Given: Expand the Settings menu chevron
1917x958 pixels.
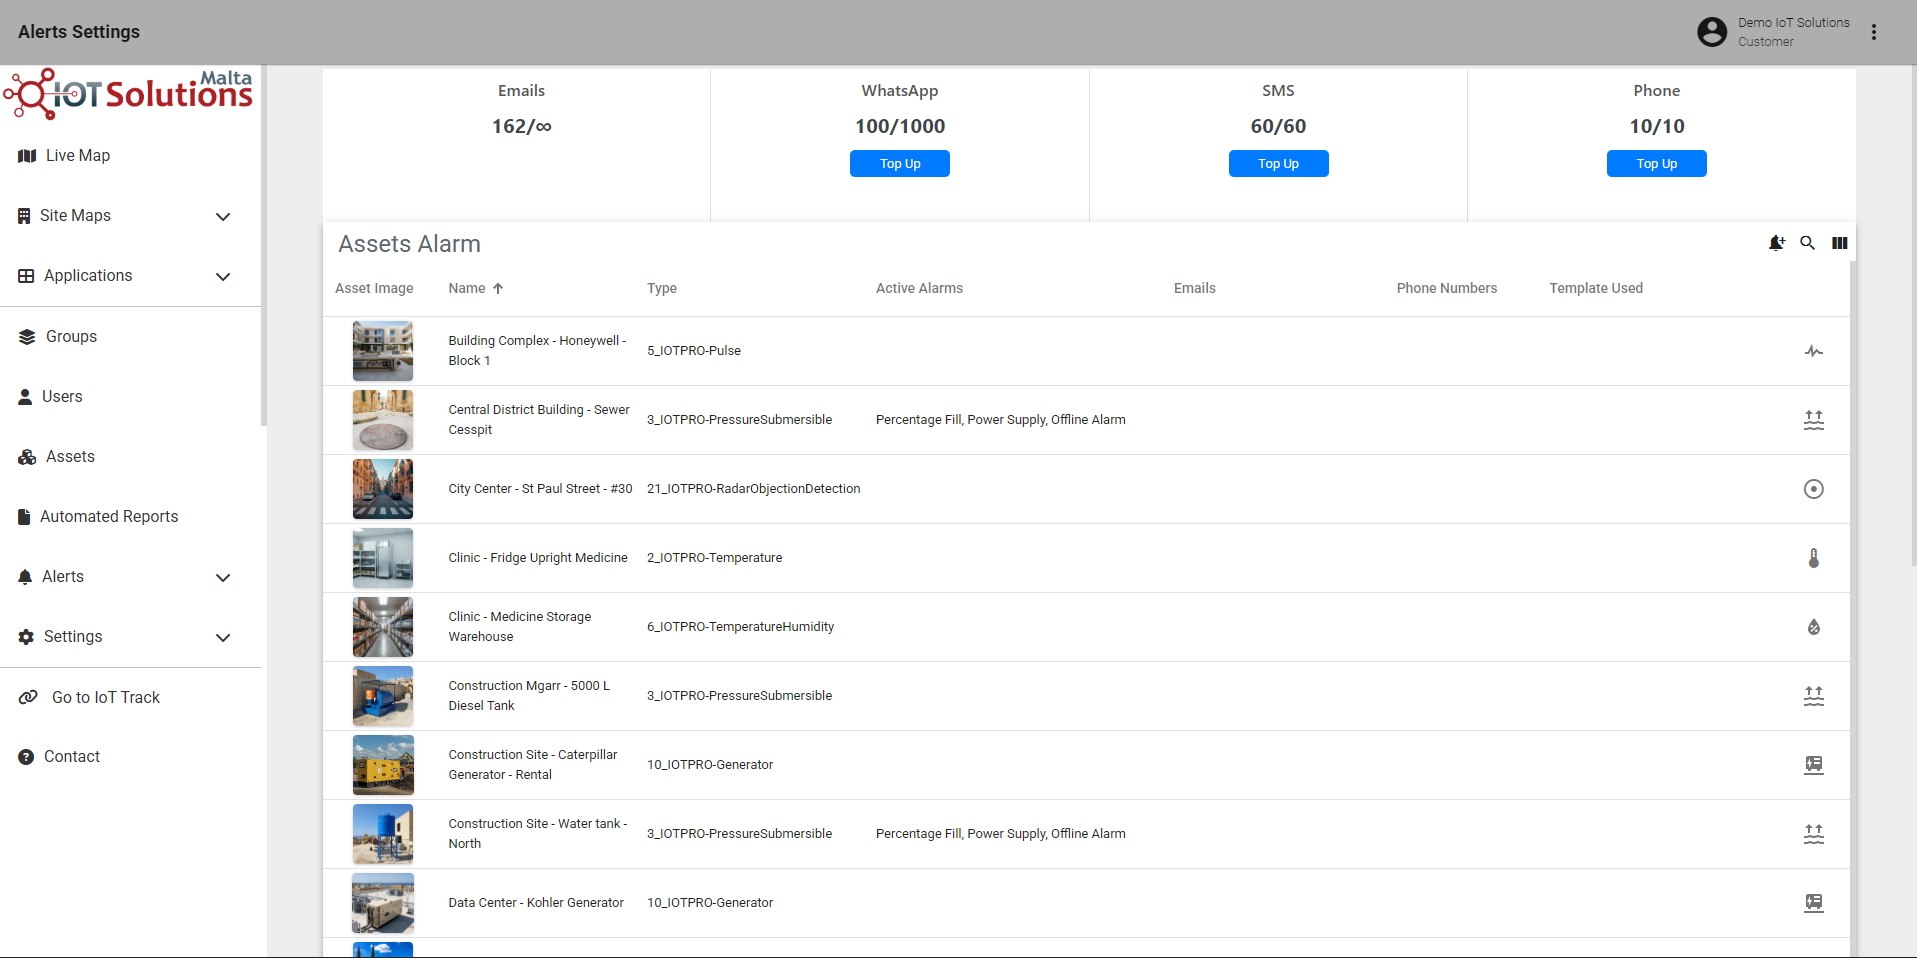Looking at the screenshot, I should (x=223, y=638).
